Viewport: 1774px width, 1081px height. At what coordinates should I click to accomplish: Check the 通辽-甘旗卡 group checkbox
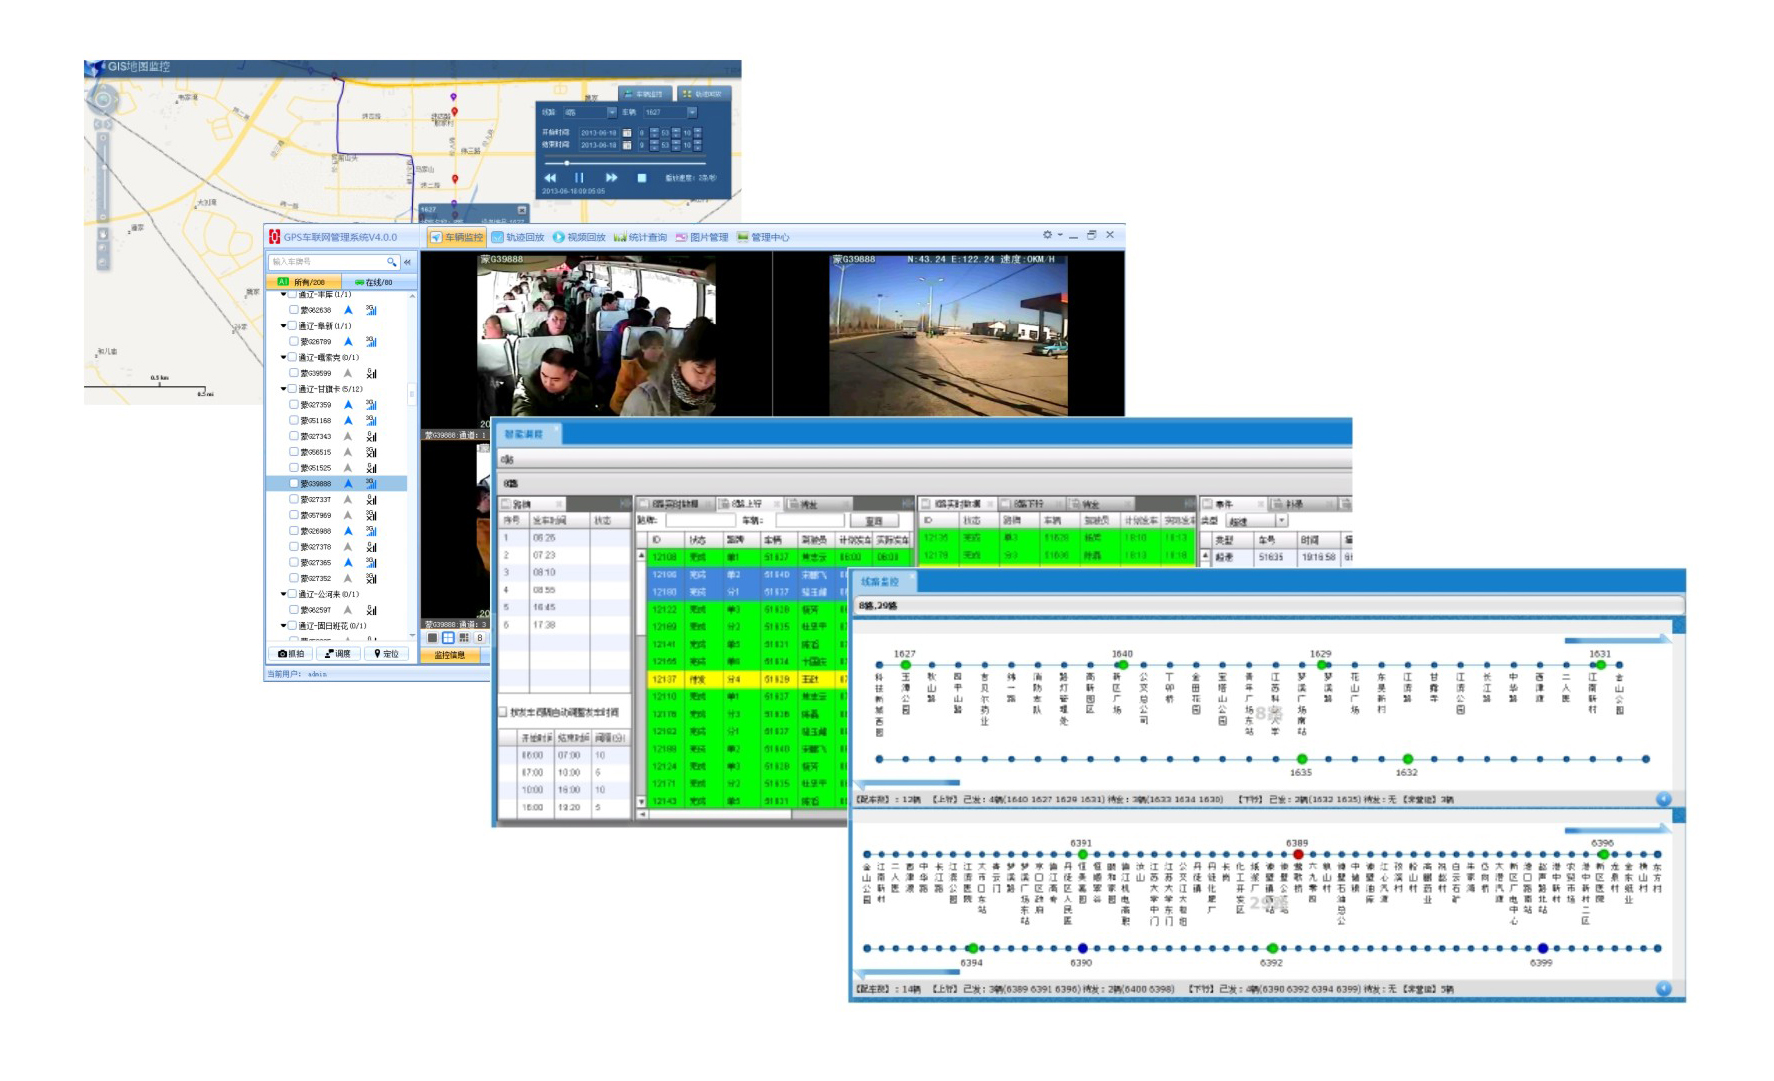(x=292, y=389)
